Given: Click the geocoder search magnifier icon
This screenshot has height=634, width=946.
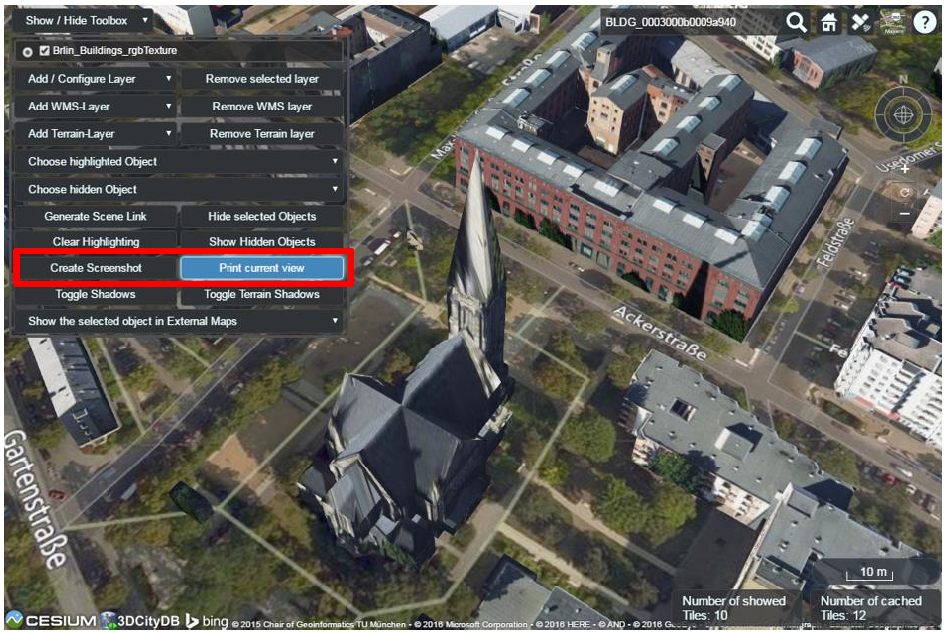Looking at the screenshot, I should point(796,22).
